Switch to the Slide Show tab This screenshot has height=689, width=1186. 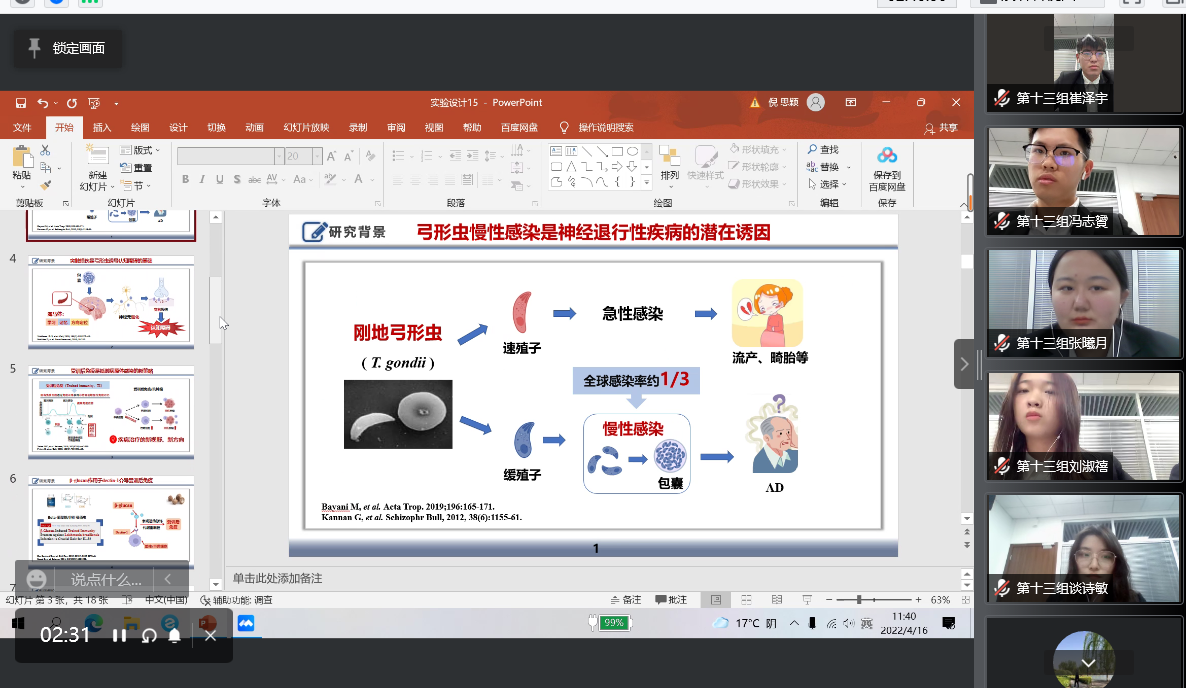click(x=305, y=128)
